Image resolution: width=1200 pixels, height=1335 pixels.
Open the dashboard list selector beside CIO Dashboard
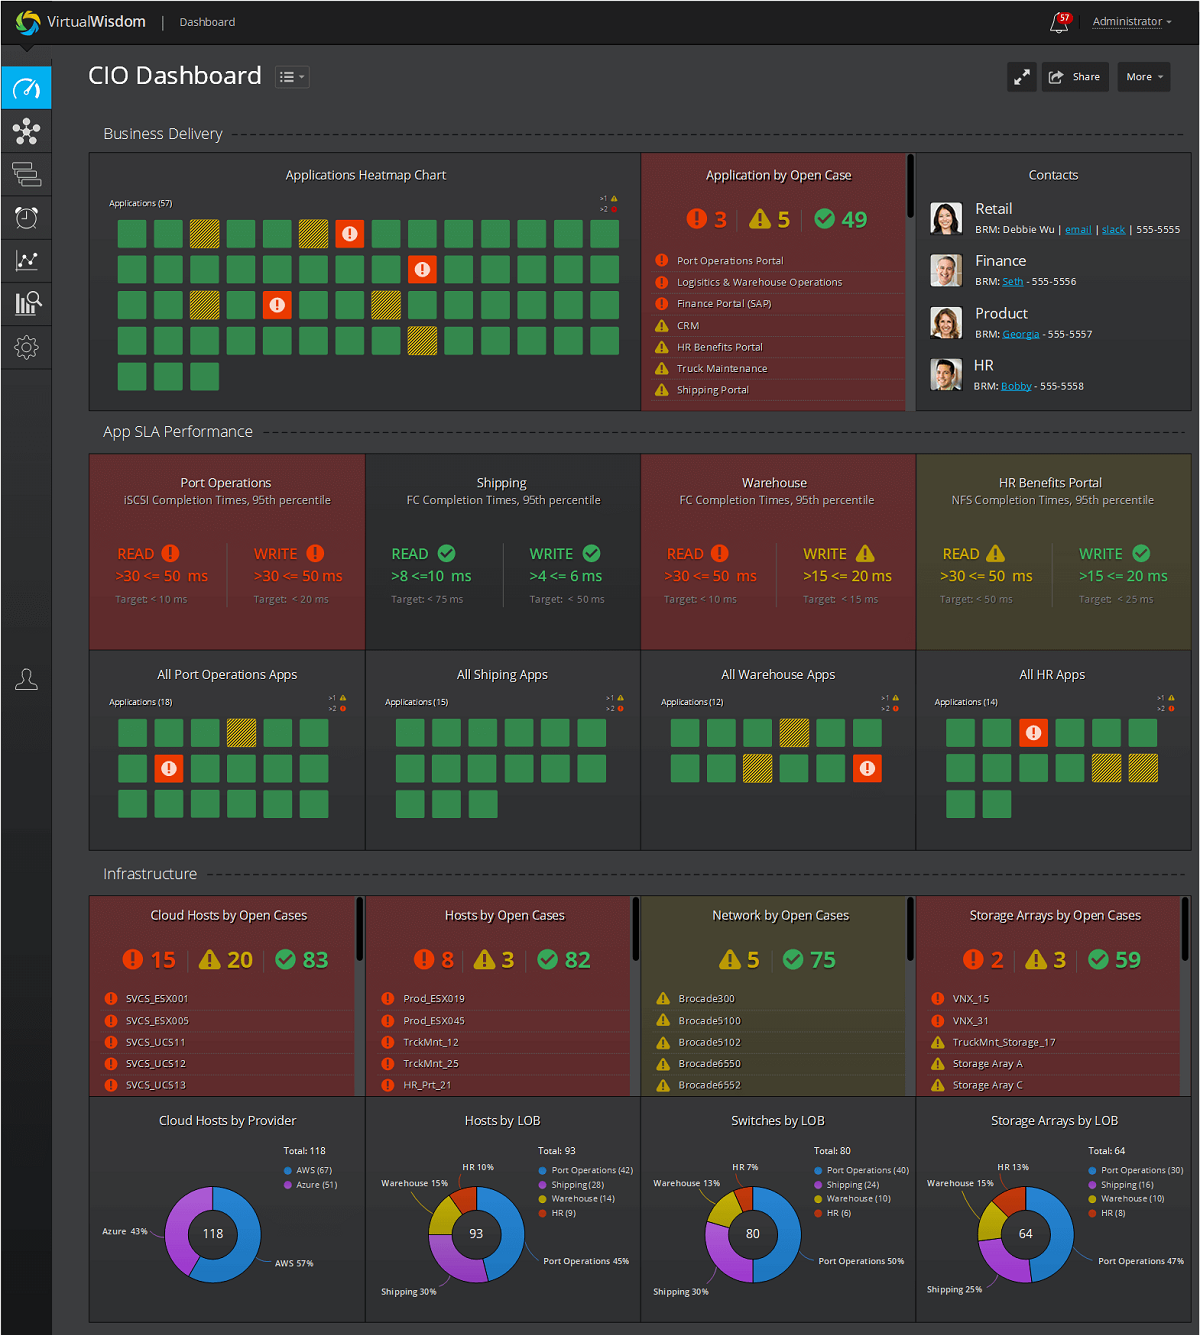tap(291, 77)
